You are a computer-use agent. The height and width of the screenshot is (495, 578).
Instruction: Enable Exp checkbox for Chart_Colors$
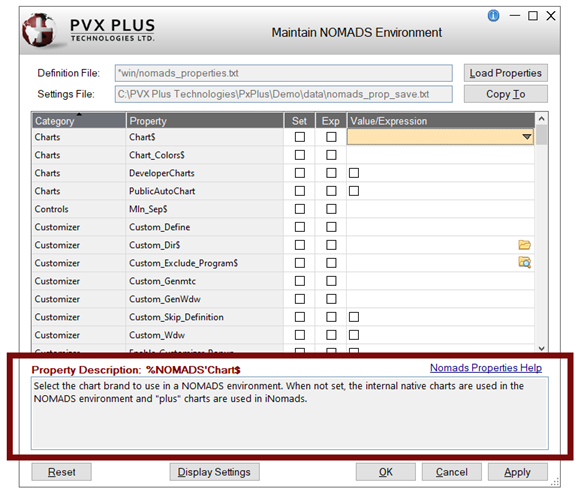(x=331, y=155)
